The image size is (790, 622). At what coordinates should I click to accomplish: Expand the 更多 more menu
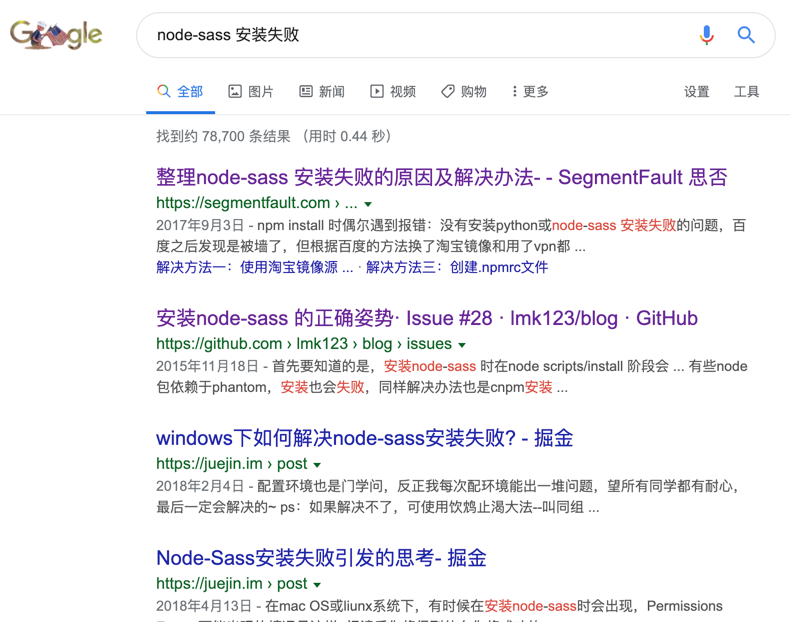coord(530,91)
